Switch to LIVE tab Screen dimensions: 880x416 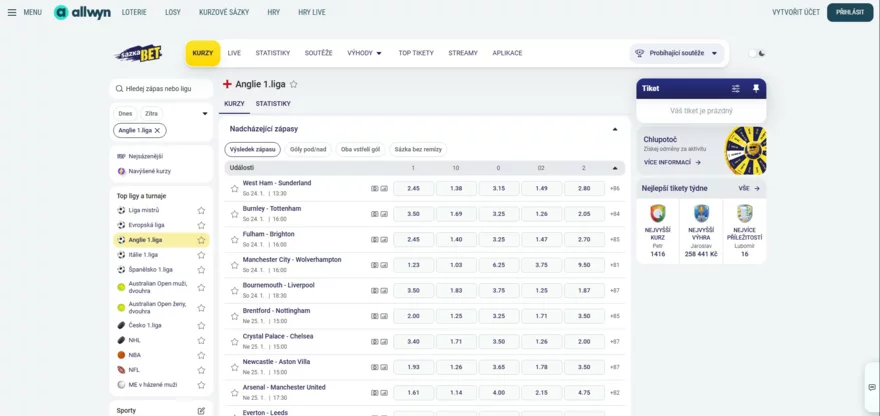pyautogui.click(x=234, y=53)
